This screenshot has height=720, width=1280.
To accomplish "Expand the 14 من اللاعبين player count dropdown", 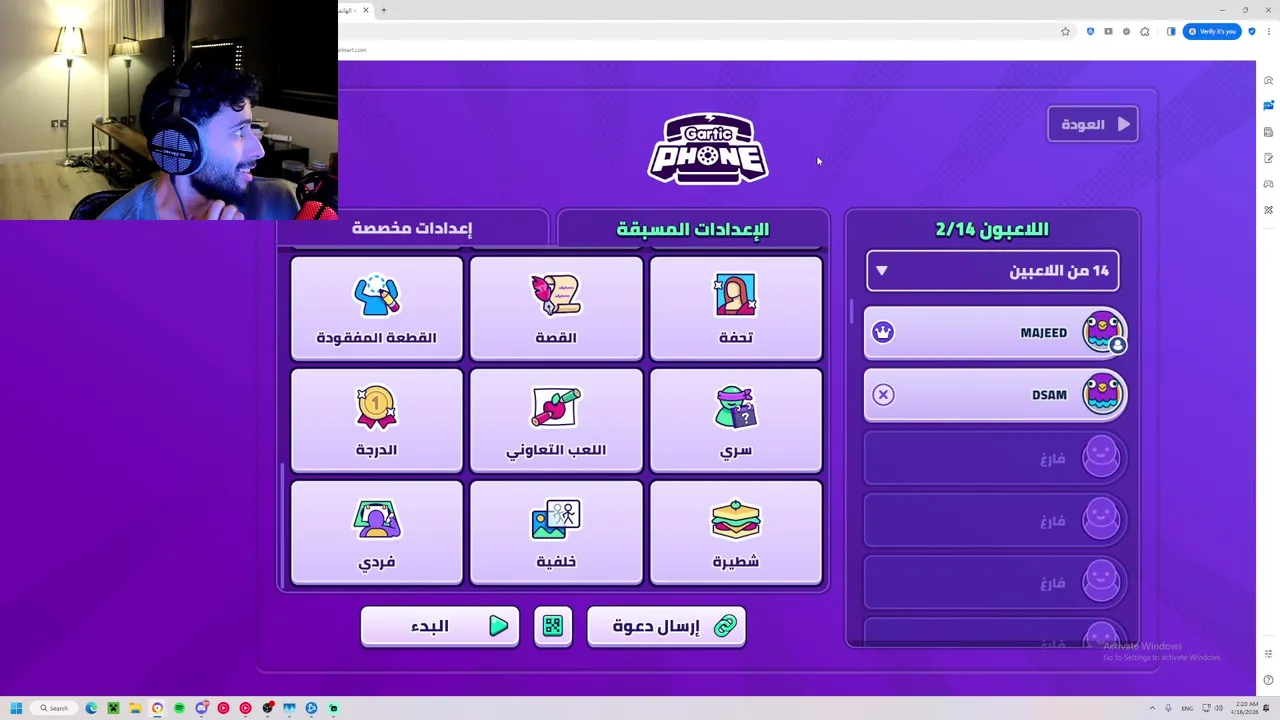I will (x=992, y=271).
